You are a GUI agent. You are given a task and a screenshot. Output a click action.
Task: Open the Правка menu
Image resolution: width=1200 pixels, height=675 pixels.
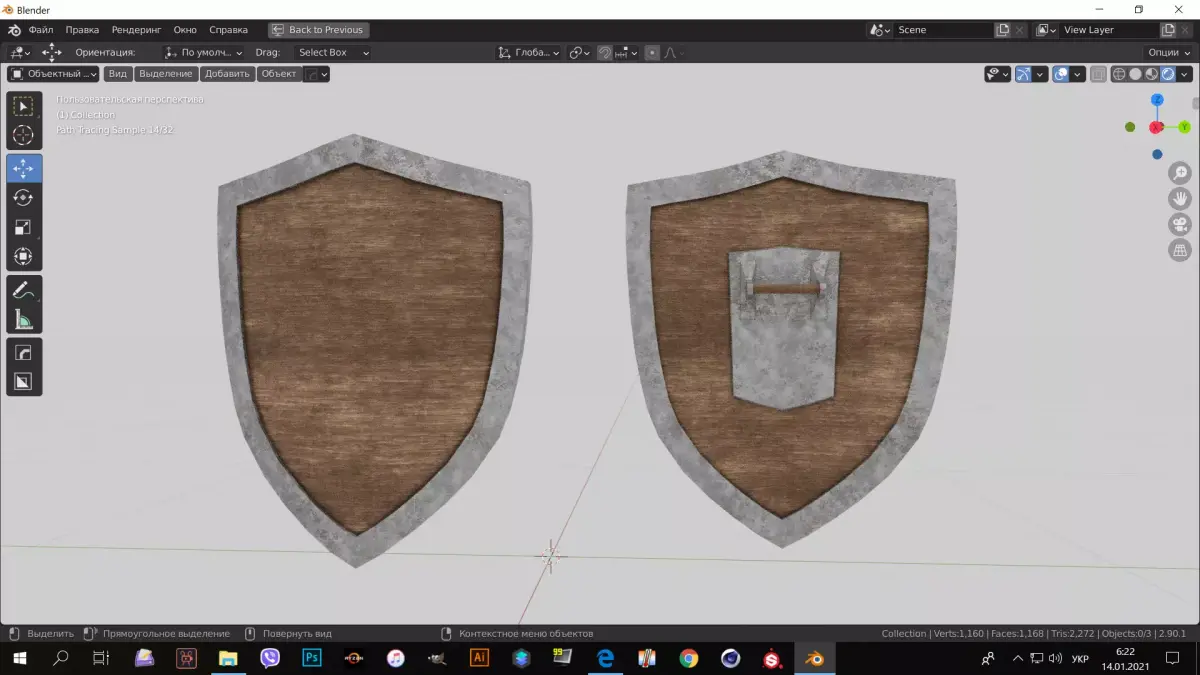[82, 30]
